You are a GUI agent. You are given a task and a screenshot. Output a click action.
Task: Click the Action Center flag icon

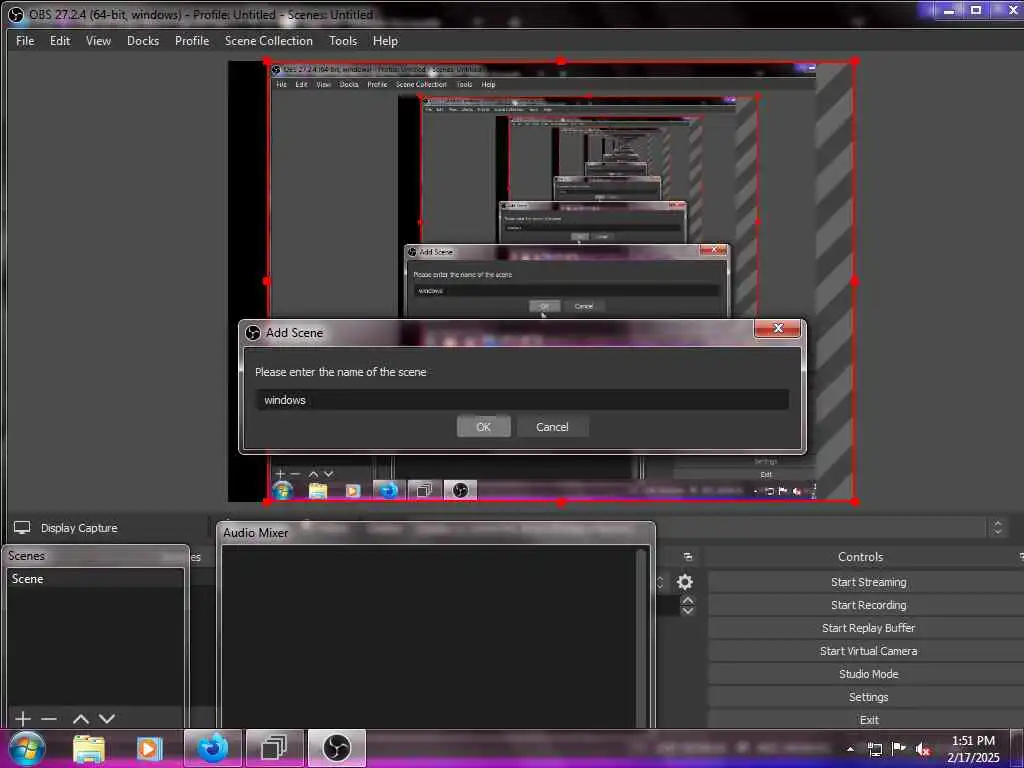point(899,748)
